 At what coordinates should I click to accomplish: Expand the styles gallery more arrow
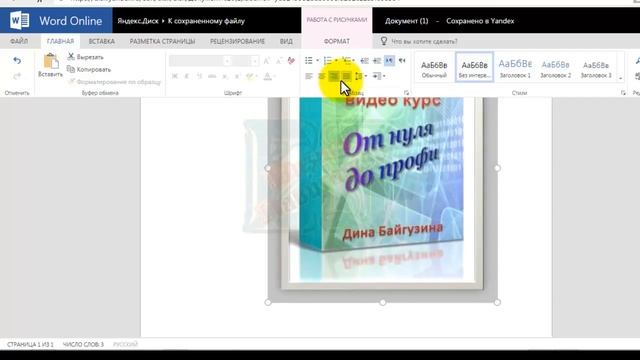[x=620, y=78]
